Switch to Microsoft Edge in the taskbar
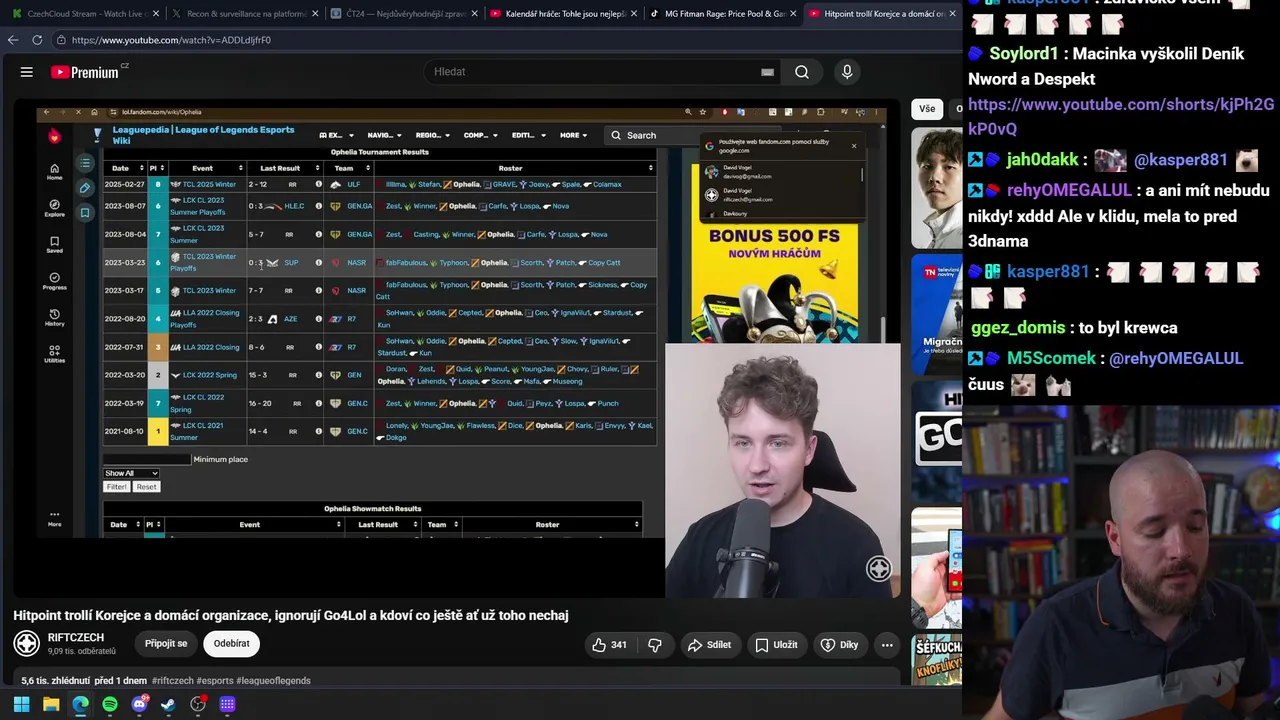This screenshot has width=1280, height=720. tap(80, 704)
